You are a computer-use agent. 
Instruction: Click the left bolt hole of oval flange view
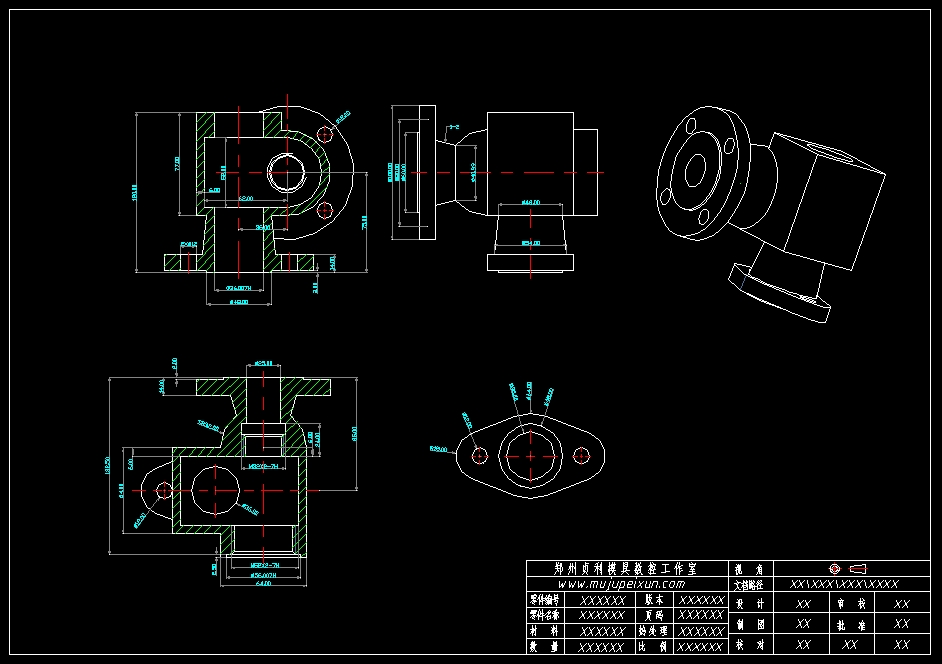[479, 456]
